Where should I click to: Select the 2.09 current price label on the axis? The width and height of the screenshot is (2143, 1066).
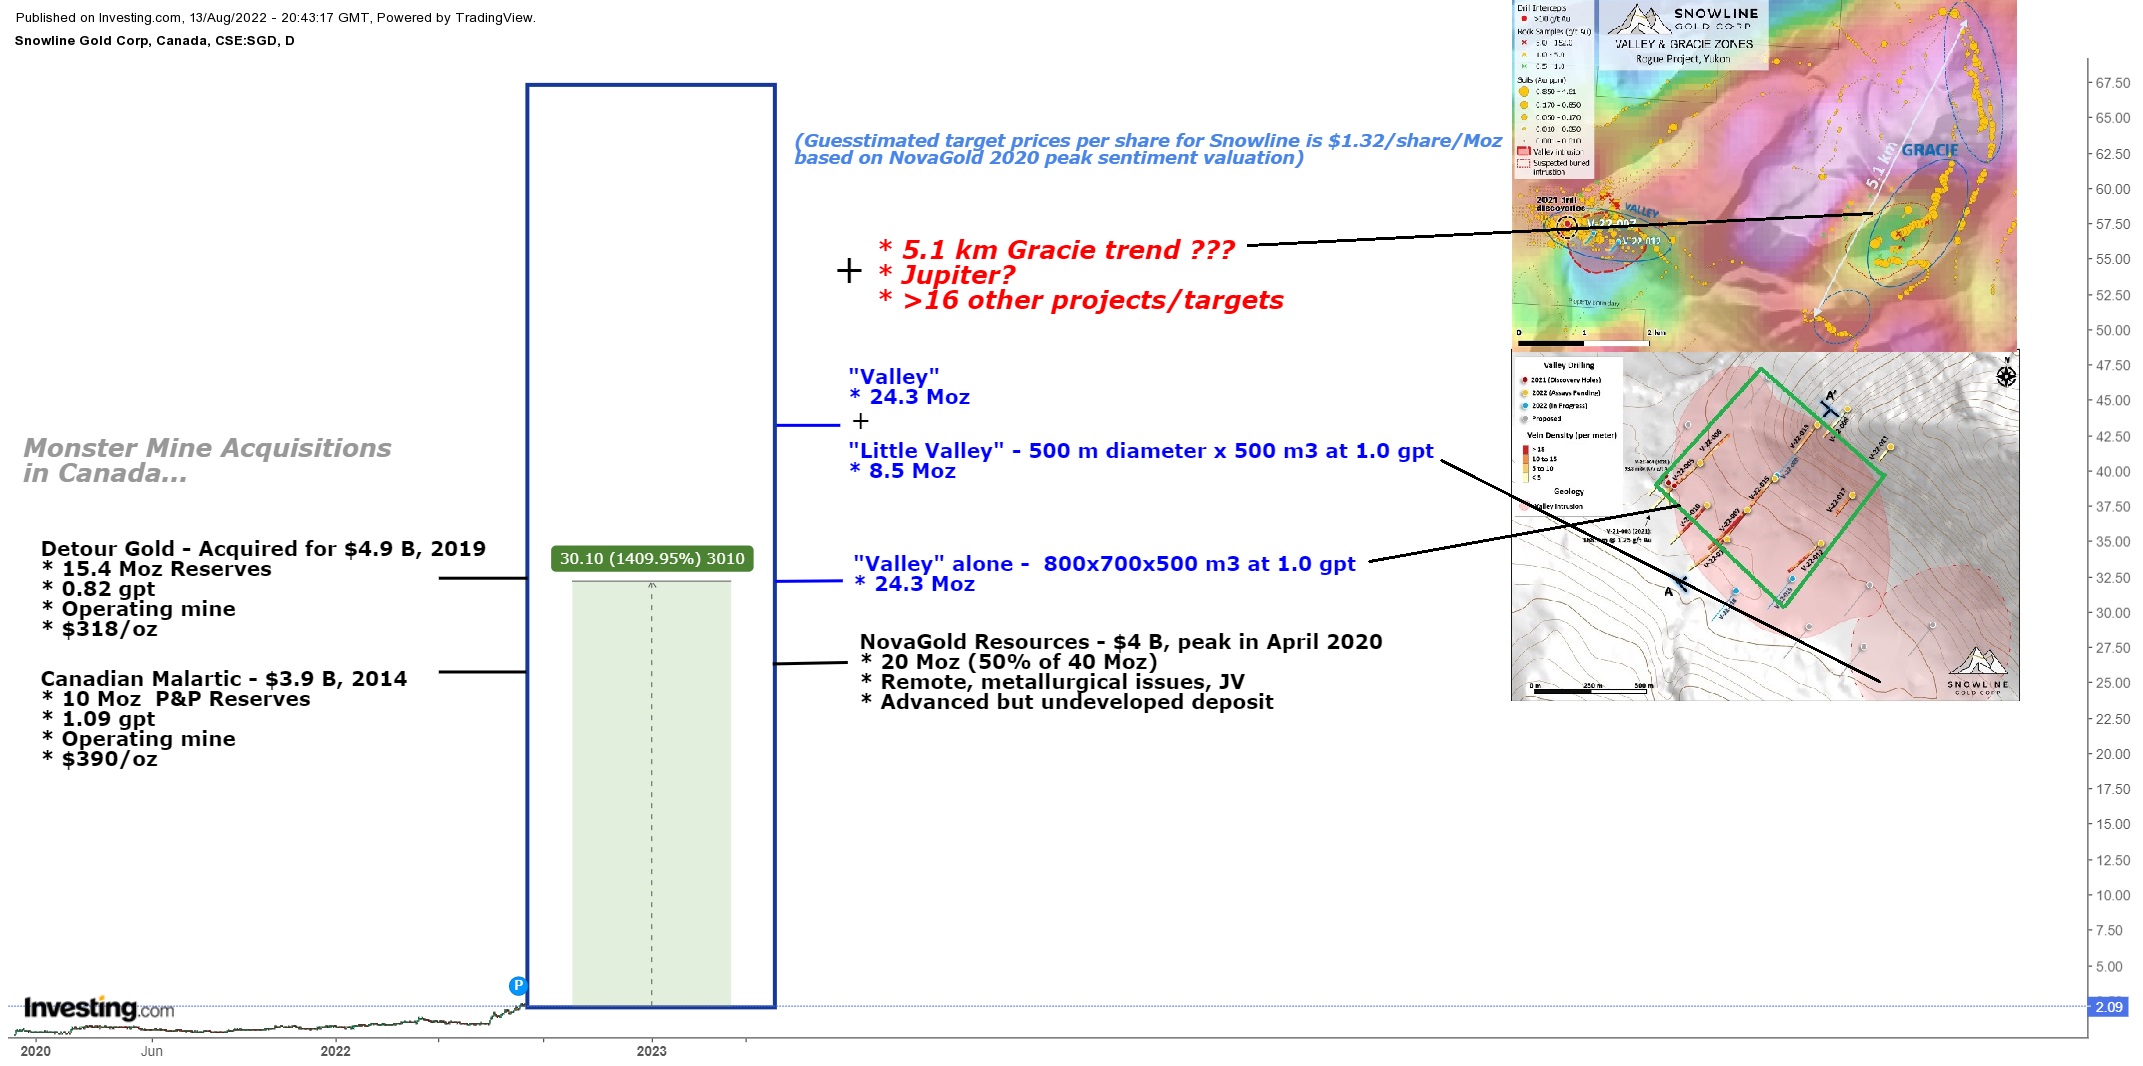(x=2108, y=1007)
